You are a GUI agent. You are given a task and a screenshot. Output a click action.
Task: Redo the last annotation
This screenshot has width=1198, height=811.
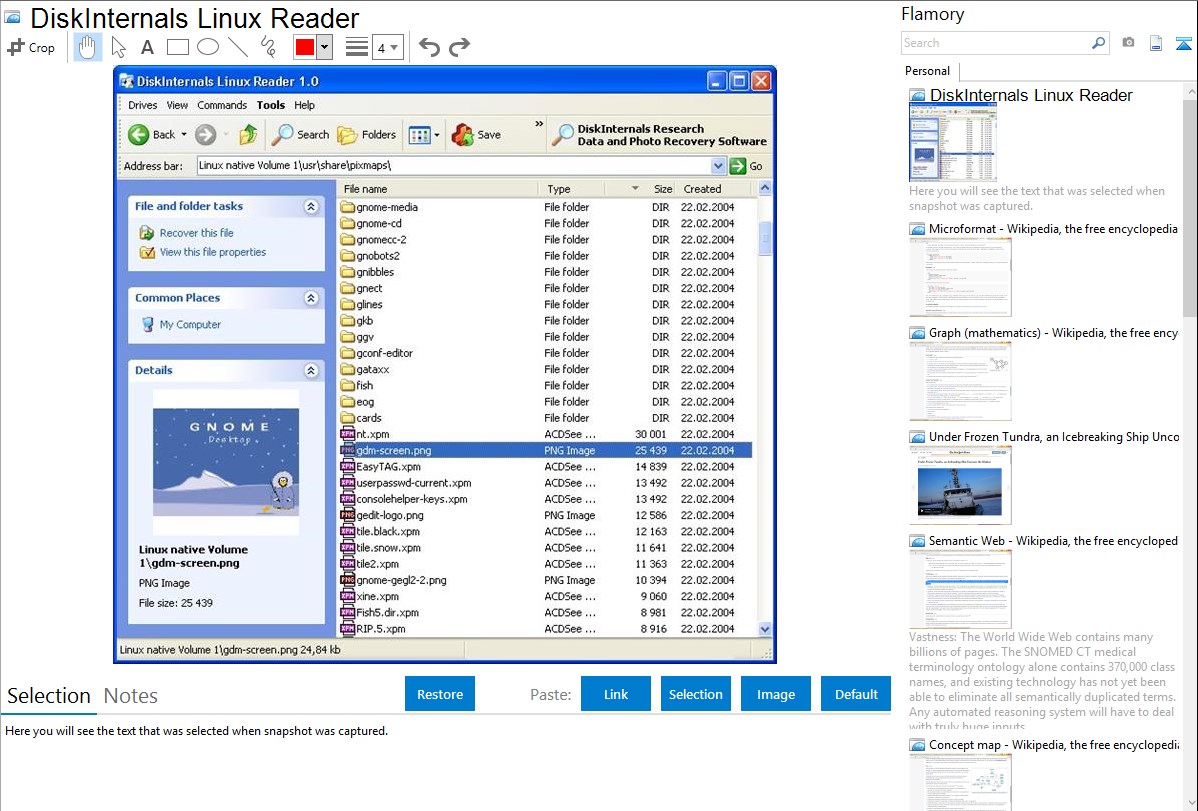459,47
